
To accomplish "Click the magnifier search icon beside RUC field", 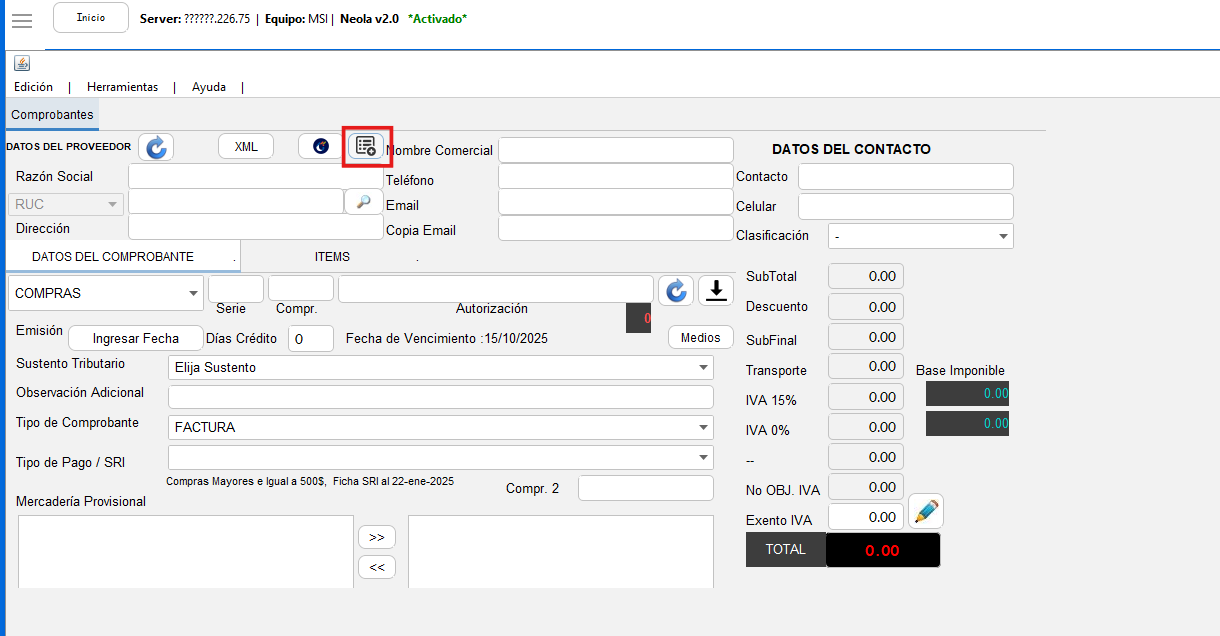I will (x=363, y=202).
